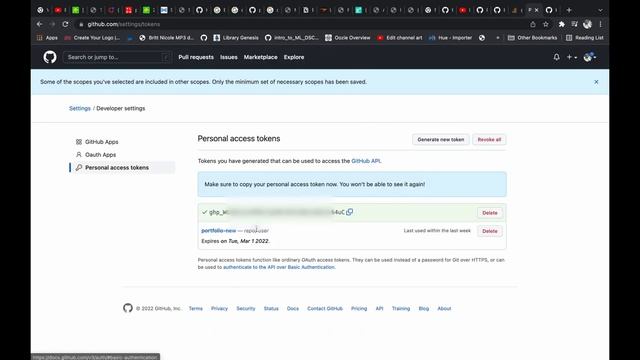Open the intro_to_ML_DSC bookmark
The height and width of the screenshot is (360, 640).
[291, 38]
